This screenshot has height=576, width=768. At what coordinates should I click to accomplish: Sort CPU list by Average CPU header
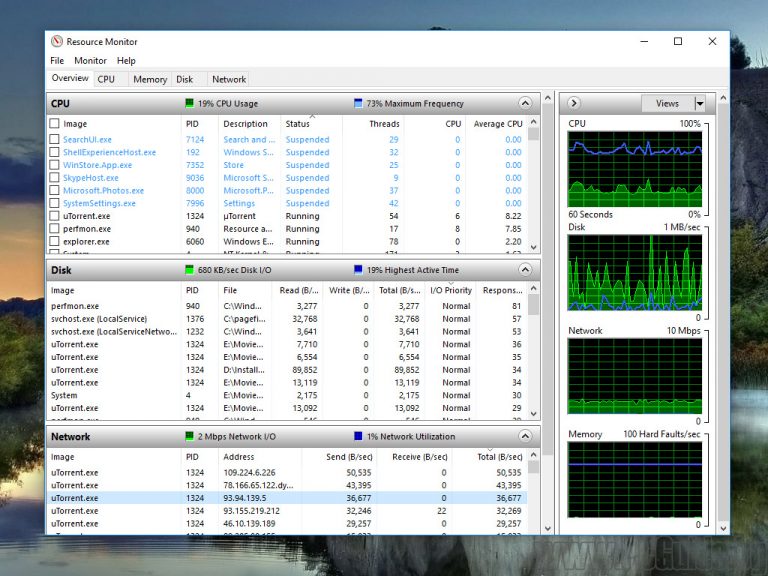click(496, 124)
